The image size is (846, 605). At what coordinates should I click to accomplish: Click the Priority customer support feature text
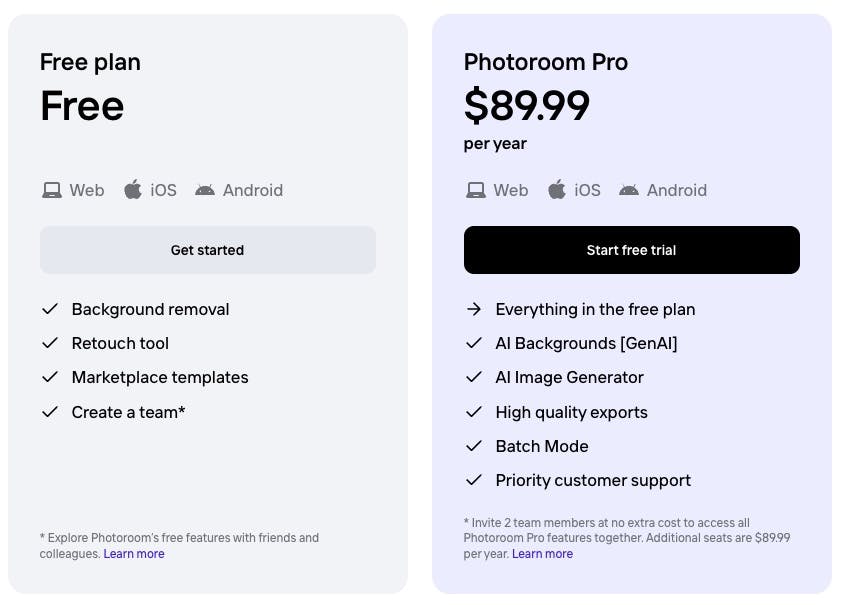593,480
